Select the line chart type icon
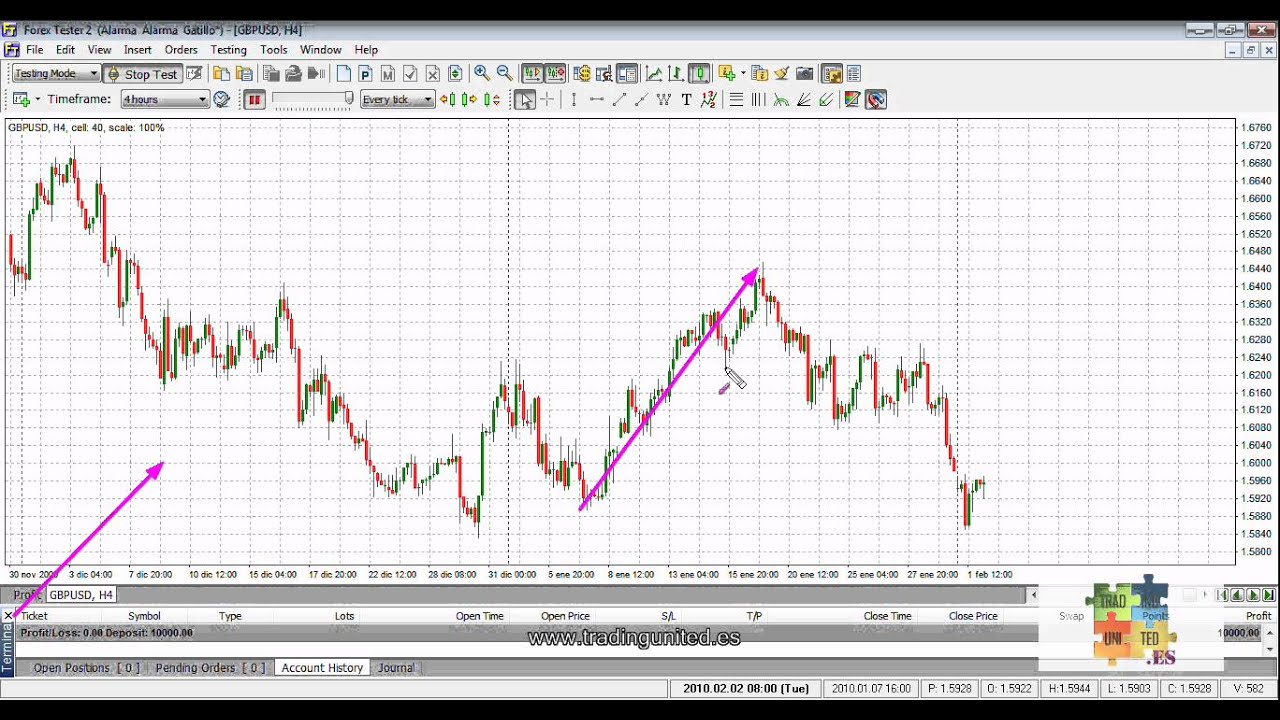Image resolution: width=1280 pixels, height=720 pixels. tap(654, 73)
